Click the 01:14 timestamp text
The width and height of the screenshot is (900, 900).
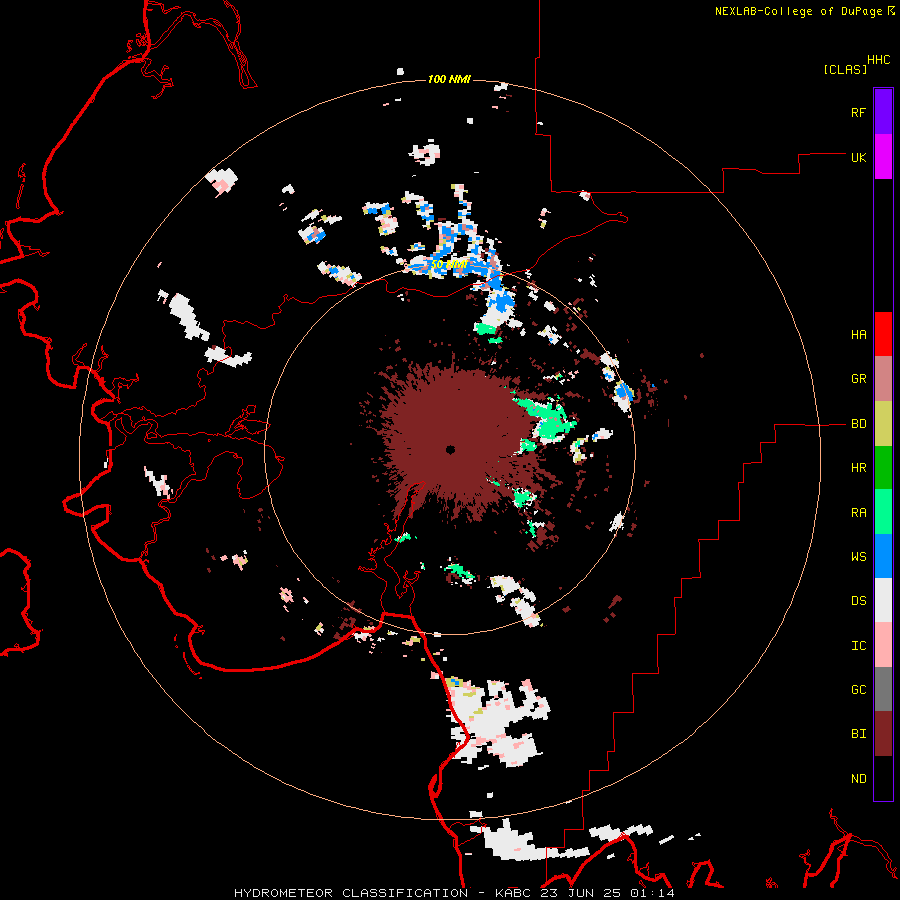click(x=654, y=893)
